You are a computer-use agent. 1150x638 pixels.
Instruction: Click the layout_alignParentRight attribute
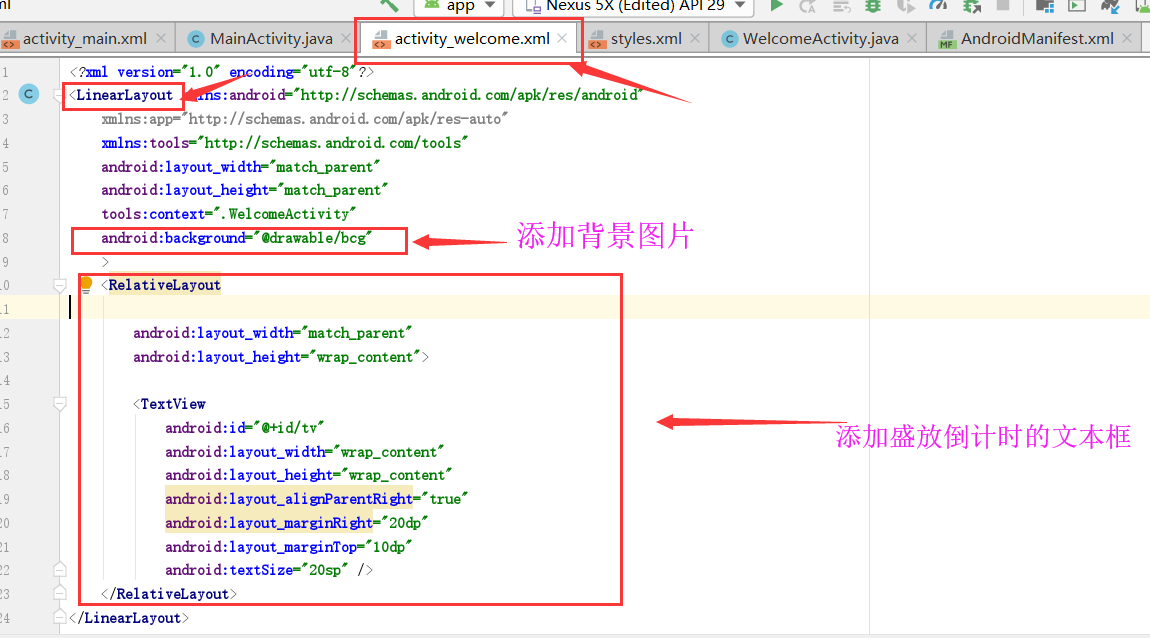pos(316,499)
